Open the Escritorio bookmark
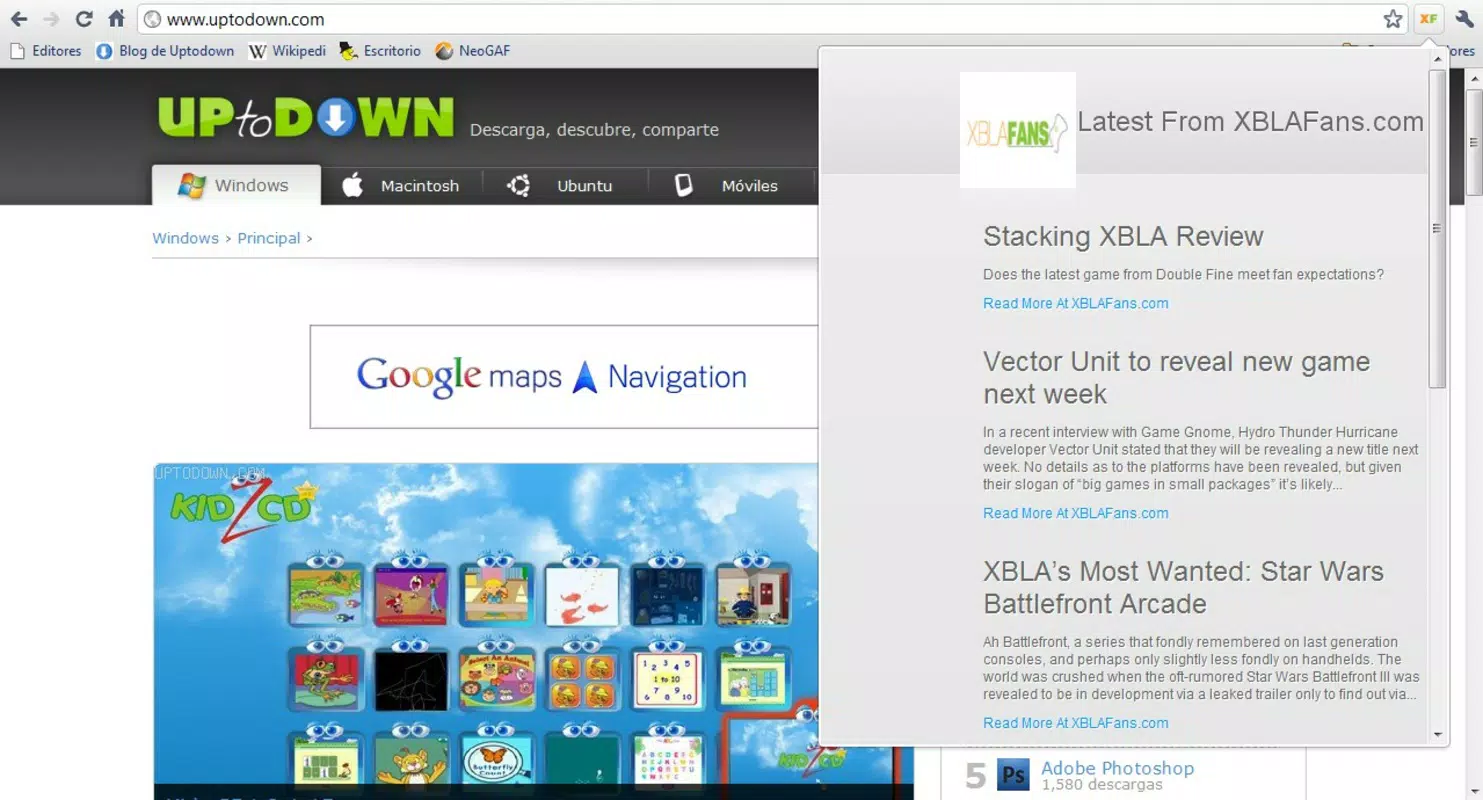Screen dimensions: 1483x800 click(380, 51)
